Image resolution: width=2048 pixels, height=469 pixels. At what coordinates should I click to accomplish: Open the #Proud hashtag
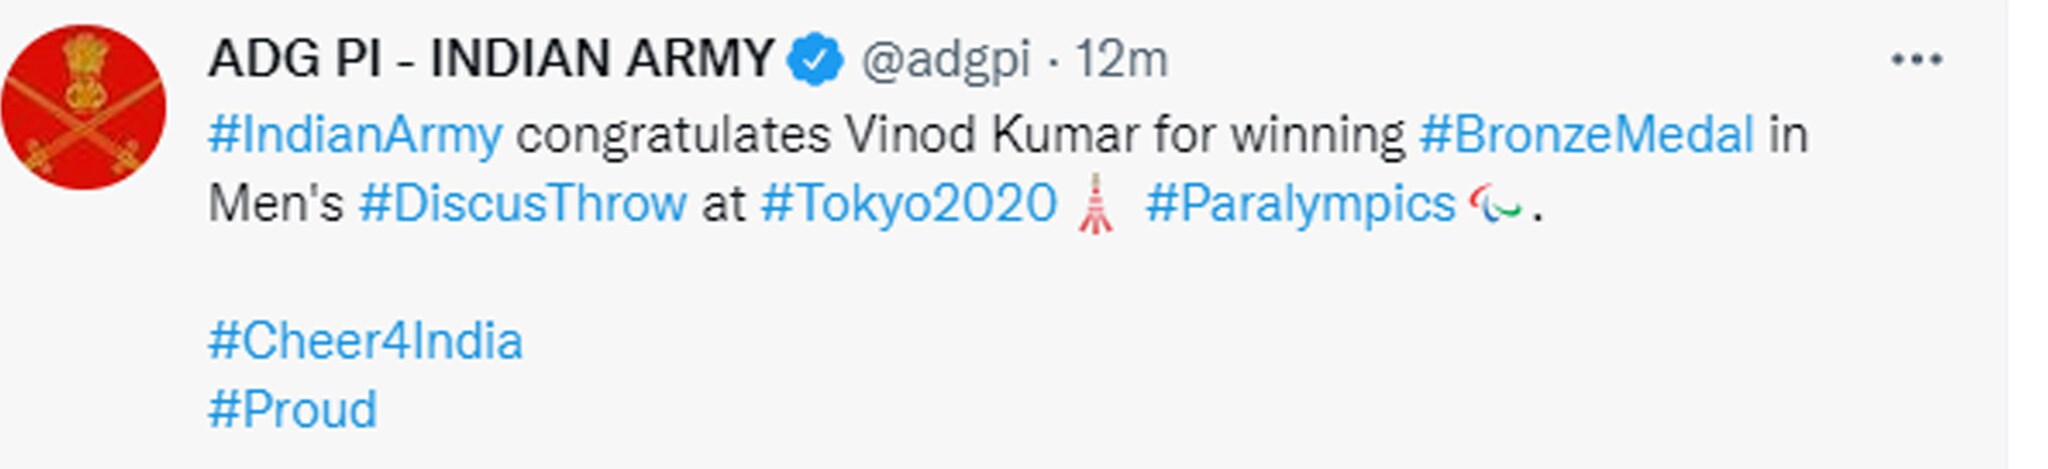pos(292,410)
